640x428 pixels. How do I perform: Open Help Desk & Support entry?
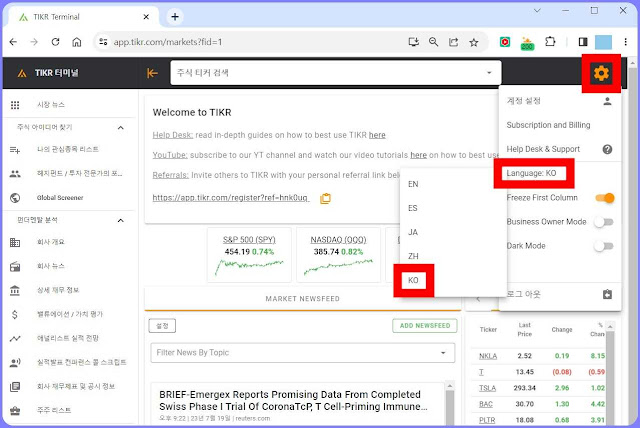tap(543, 149)
